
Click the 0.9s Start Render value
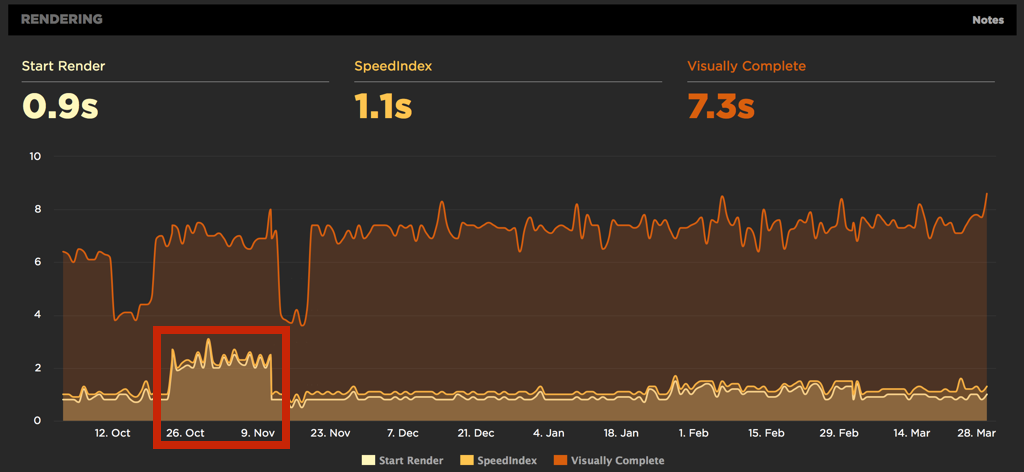coord(60,106)
